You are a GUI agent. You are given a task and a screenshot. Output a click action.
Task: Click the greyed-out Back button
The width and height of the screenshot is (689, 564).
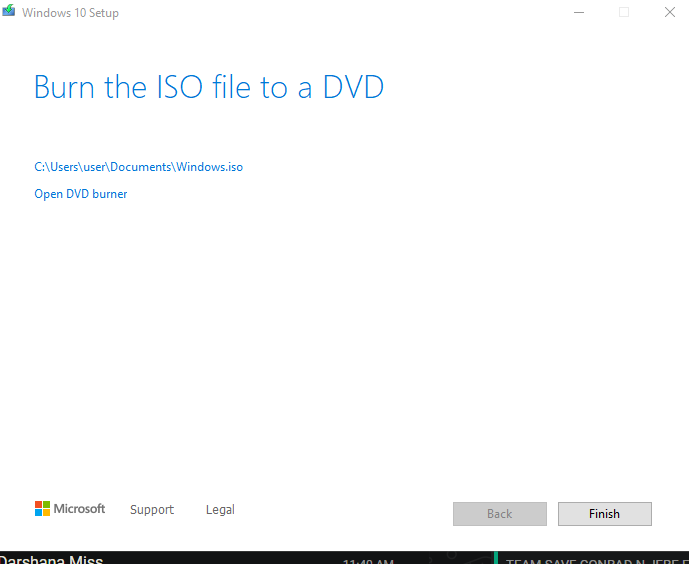pyautogui.click(x=500, y=513)
